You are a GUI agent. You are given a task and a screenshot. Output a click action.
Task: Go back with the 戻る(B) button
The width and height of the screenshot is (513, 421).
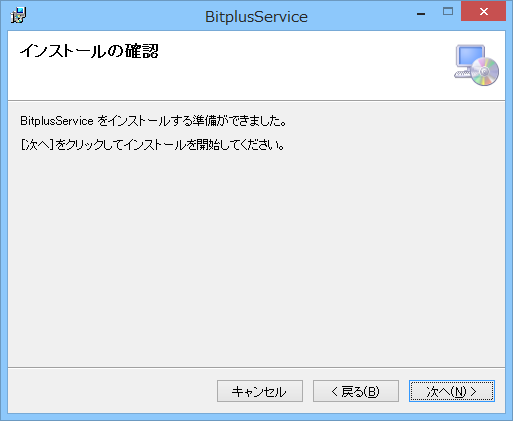[x=356, y=391]
